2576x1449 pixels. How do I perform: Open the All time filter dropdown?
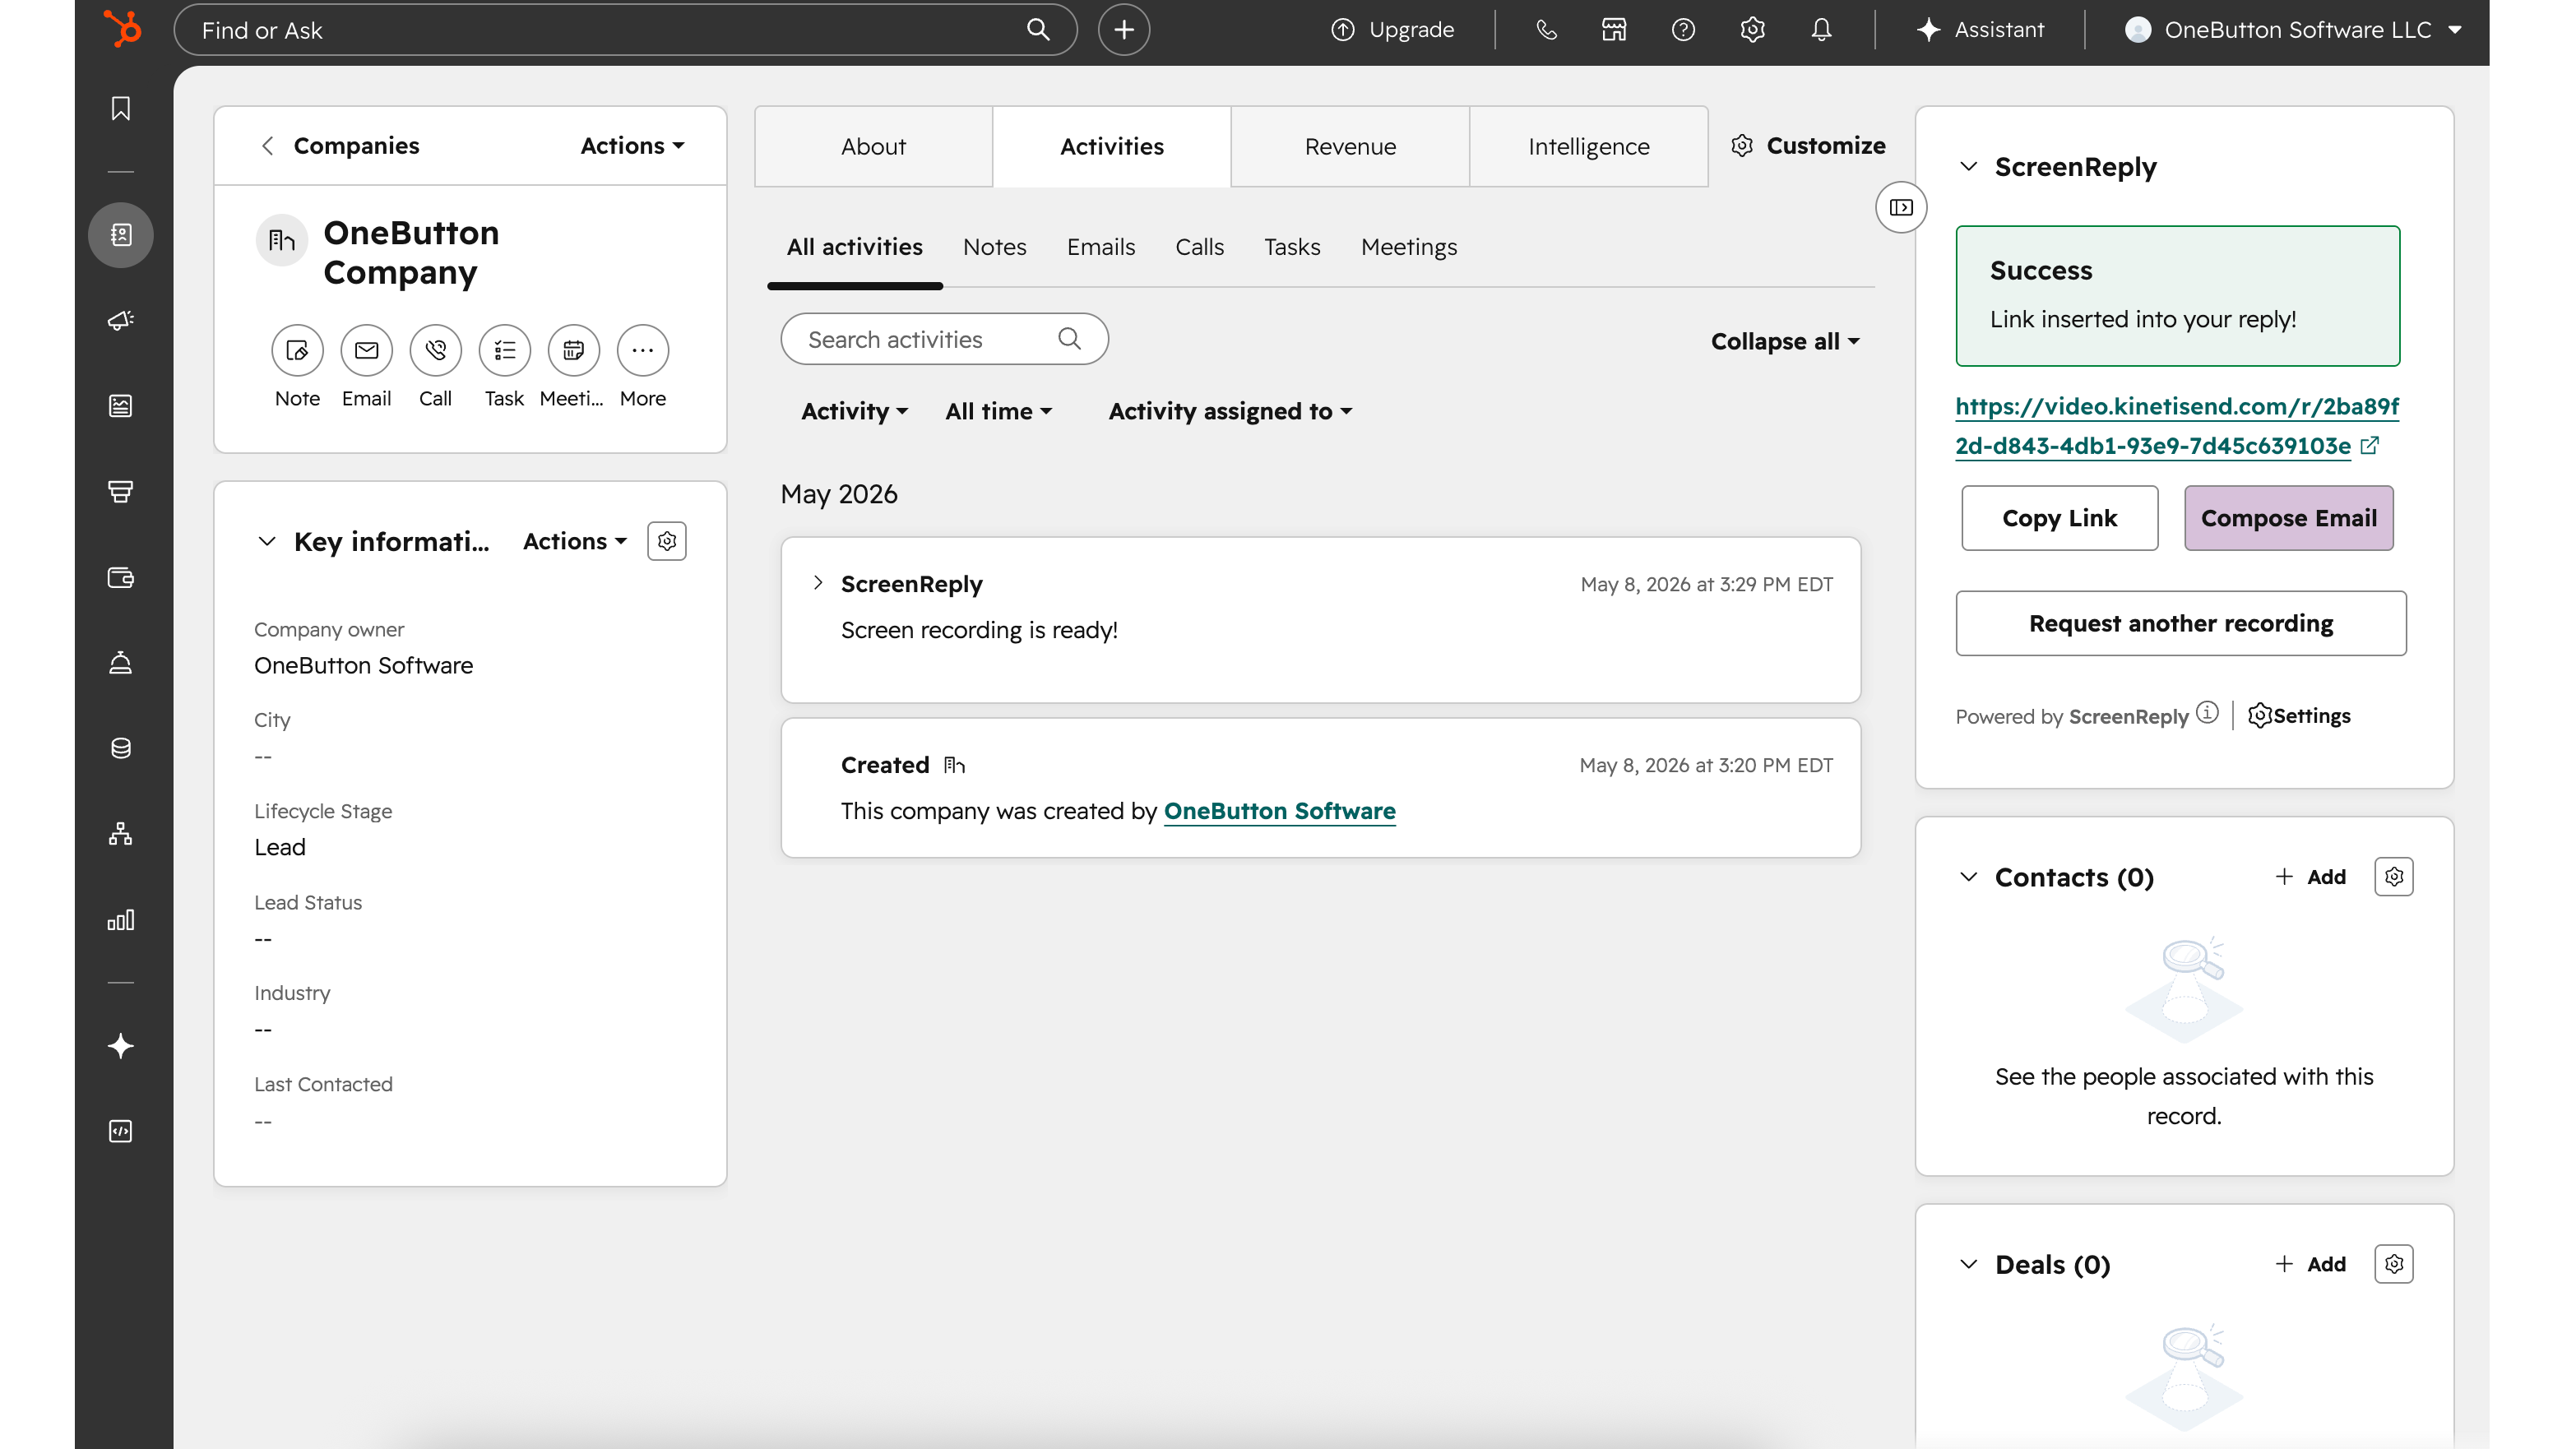tap(998, 411)
